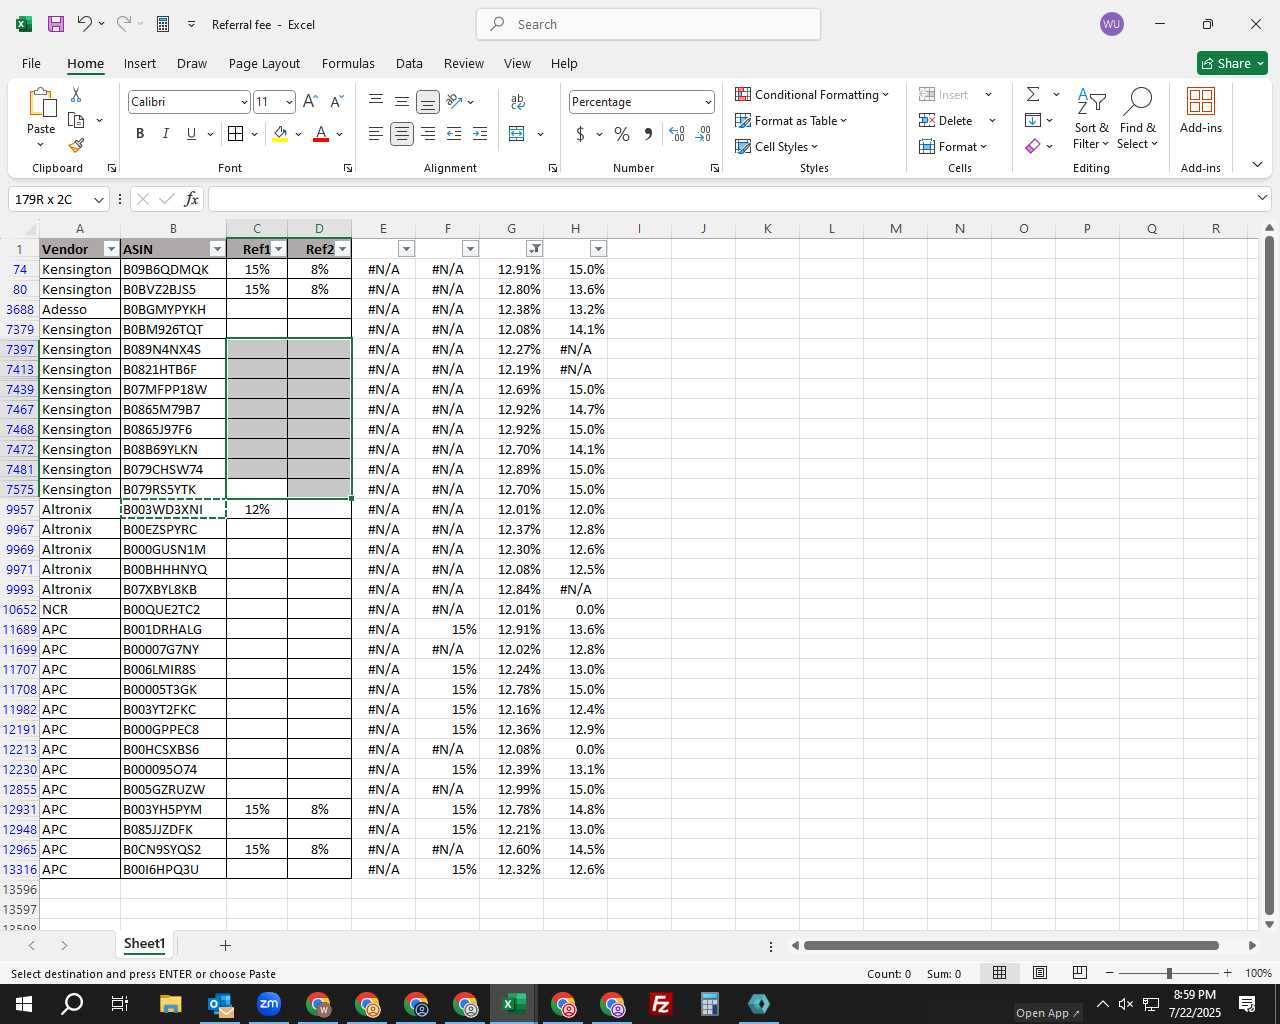
Task: Open Conditional Formatting menu
Action: tap(811, 94)
